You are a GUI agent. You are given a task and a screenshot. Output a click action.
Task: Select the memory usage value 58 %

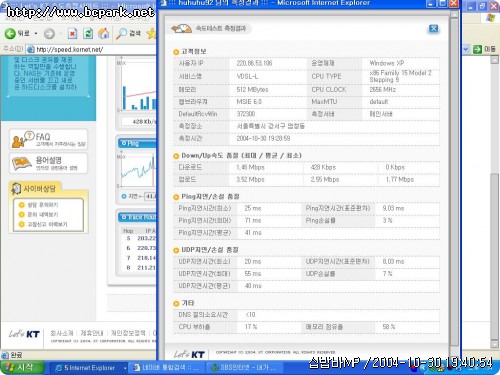tap(389, 327)
